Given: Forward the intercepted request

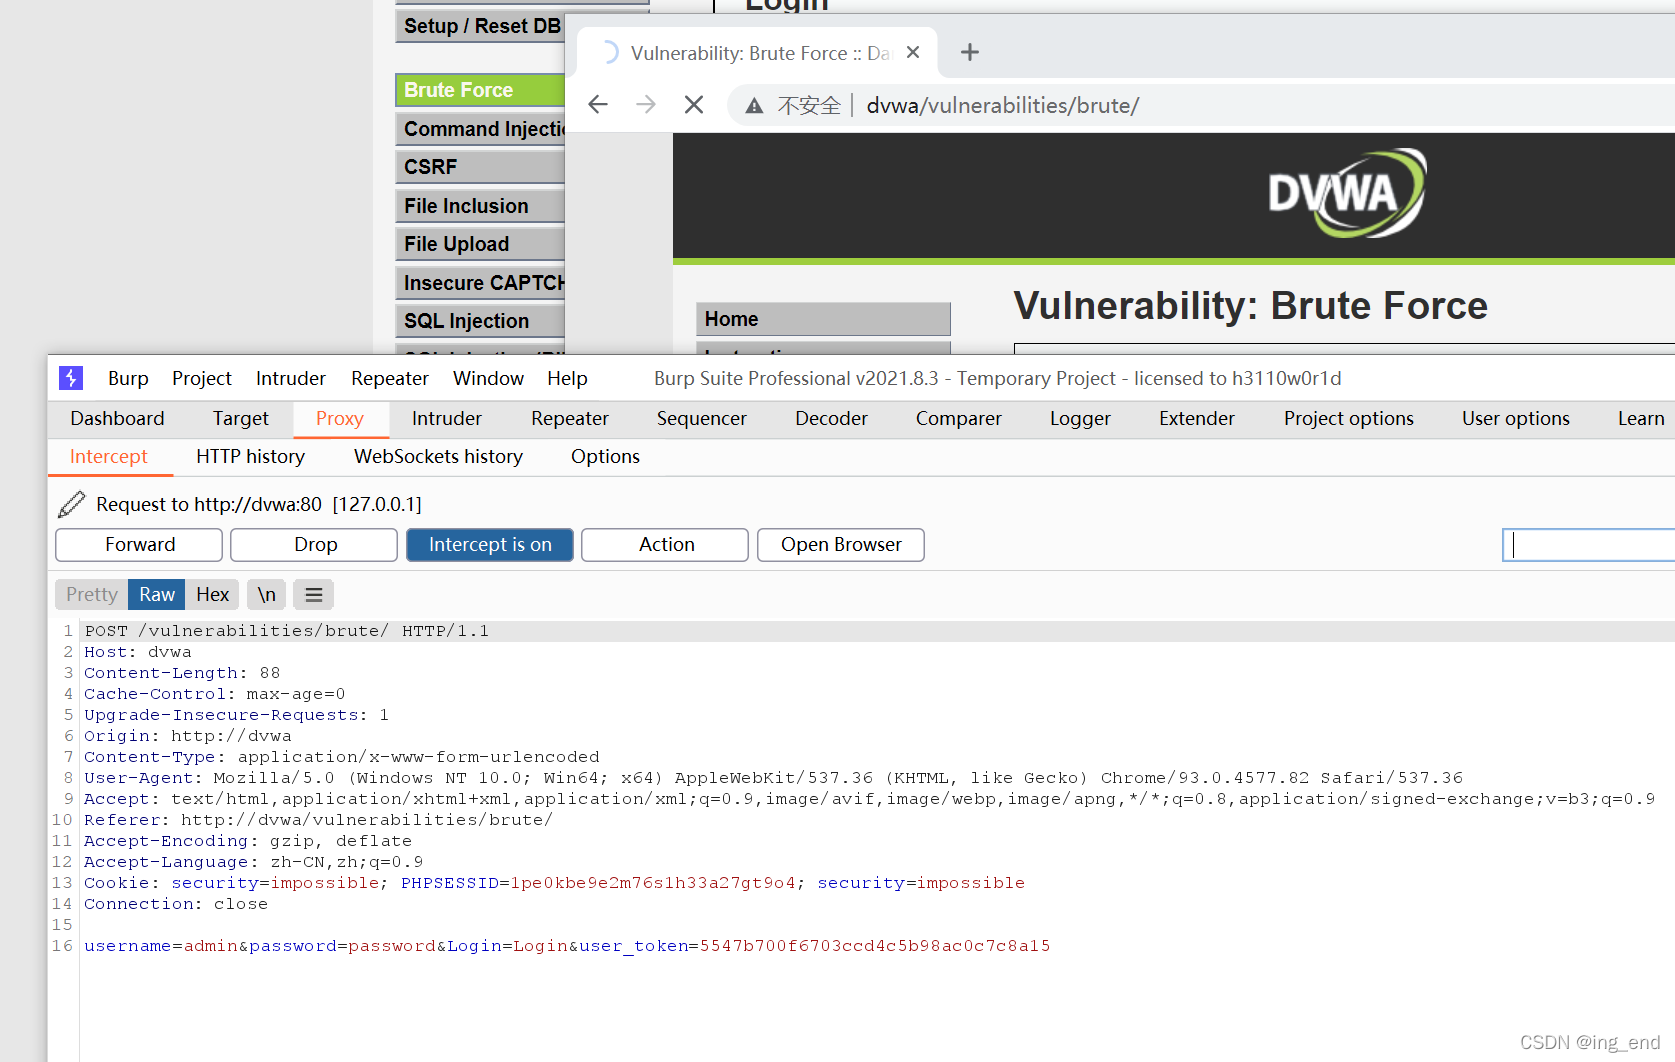Looking at the screenshot, I should tap(139, 545).
